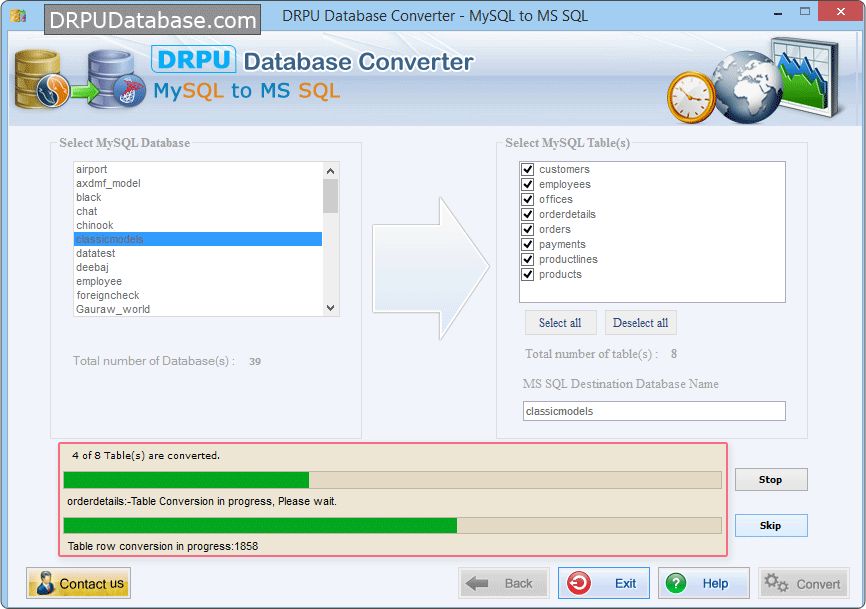Select the employee database
Screen dimensions: 866x609
(198, 281)
